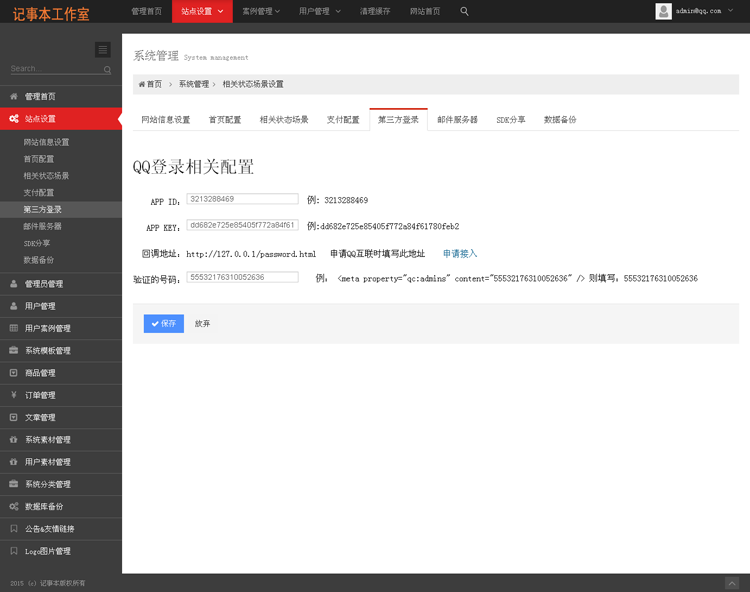This screenshot has height=592, width=750.
Task: Open SDK分享 in the sidebar submenu
Action: tap(37, 243)
